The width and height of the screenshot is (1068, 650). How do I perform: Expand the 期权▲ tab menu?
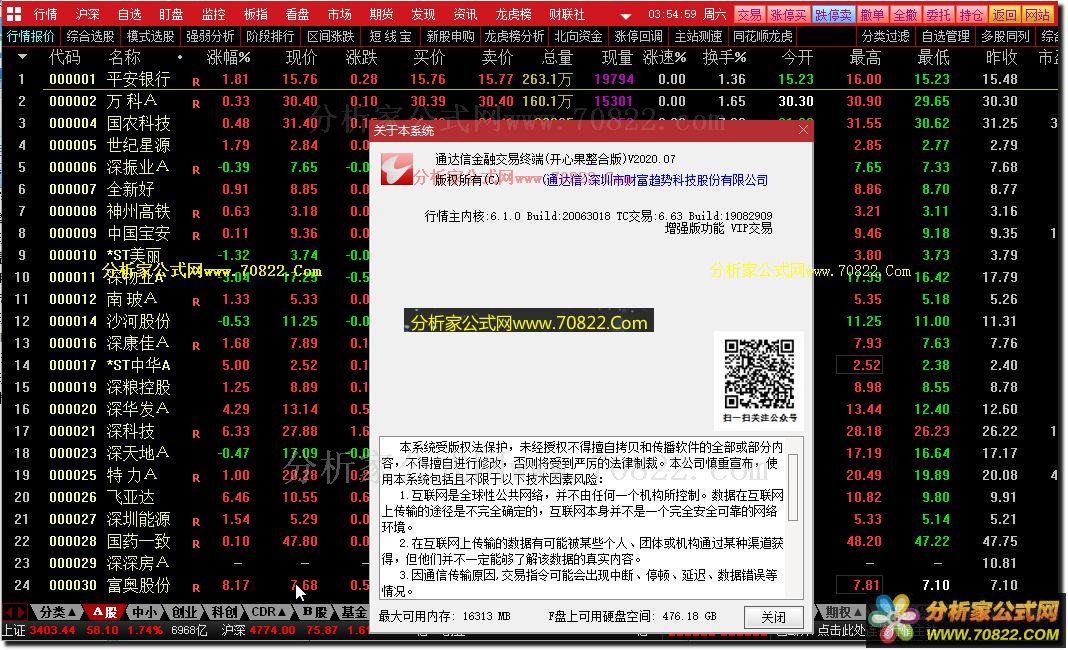[844, 612]
